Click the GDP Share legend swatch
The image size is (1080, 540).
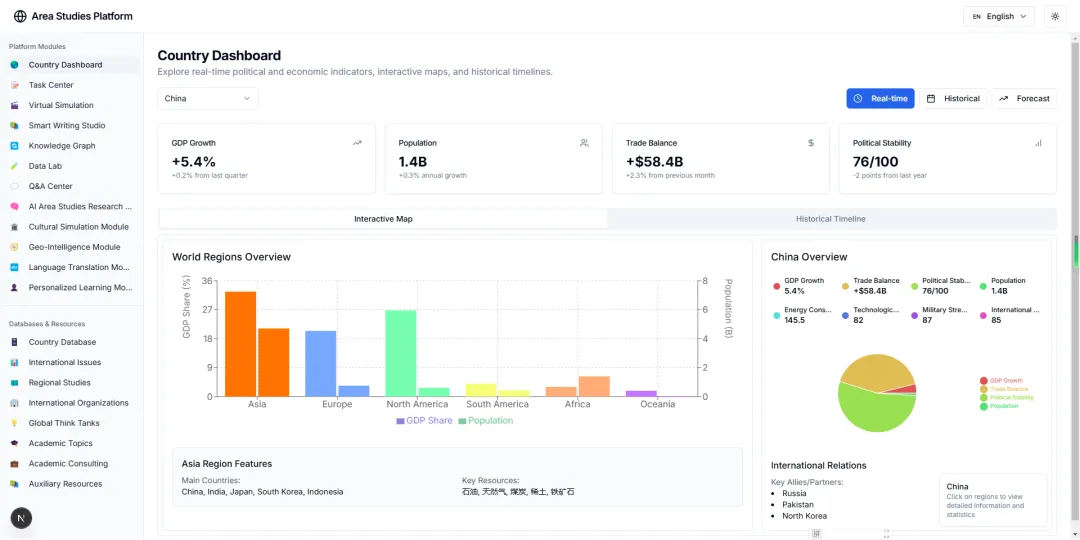pos(400,421)
